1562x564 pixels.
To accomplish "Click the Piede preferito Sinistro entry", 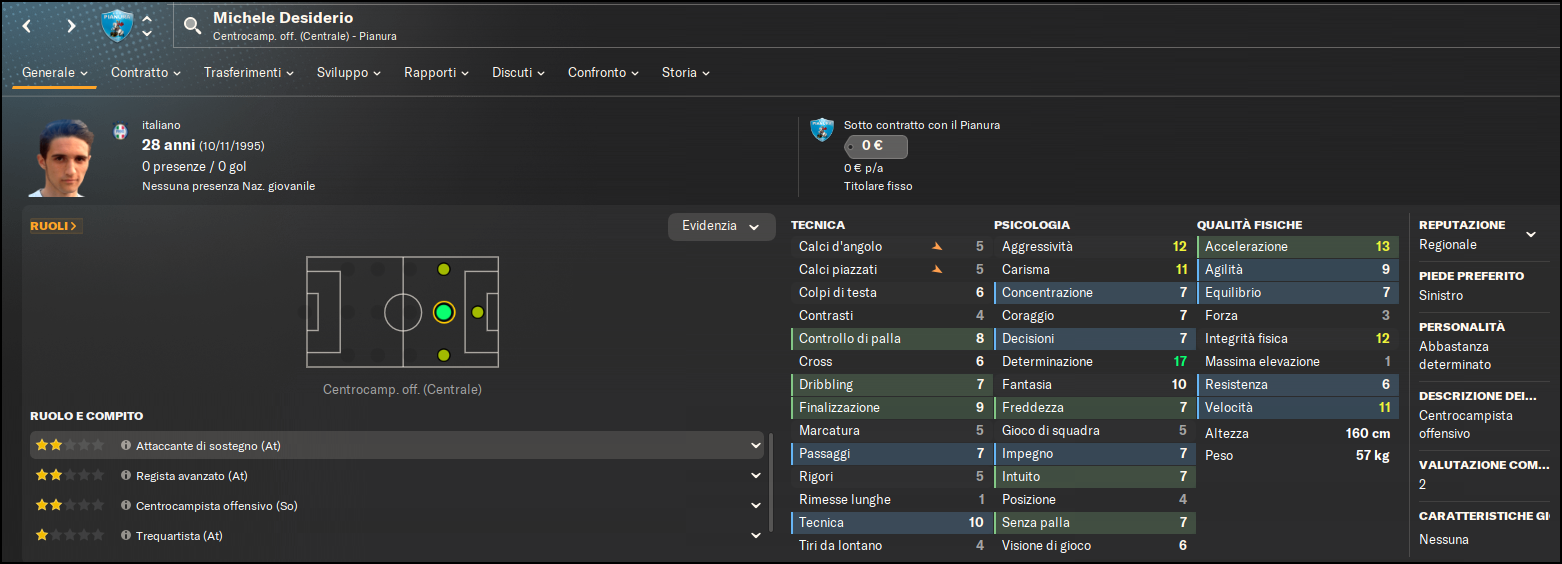I will [x=1441, y=295].
